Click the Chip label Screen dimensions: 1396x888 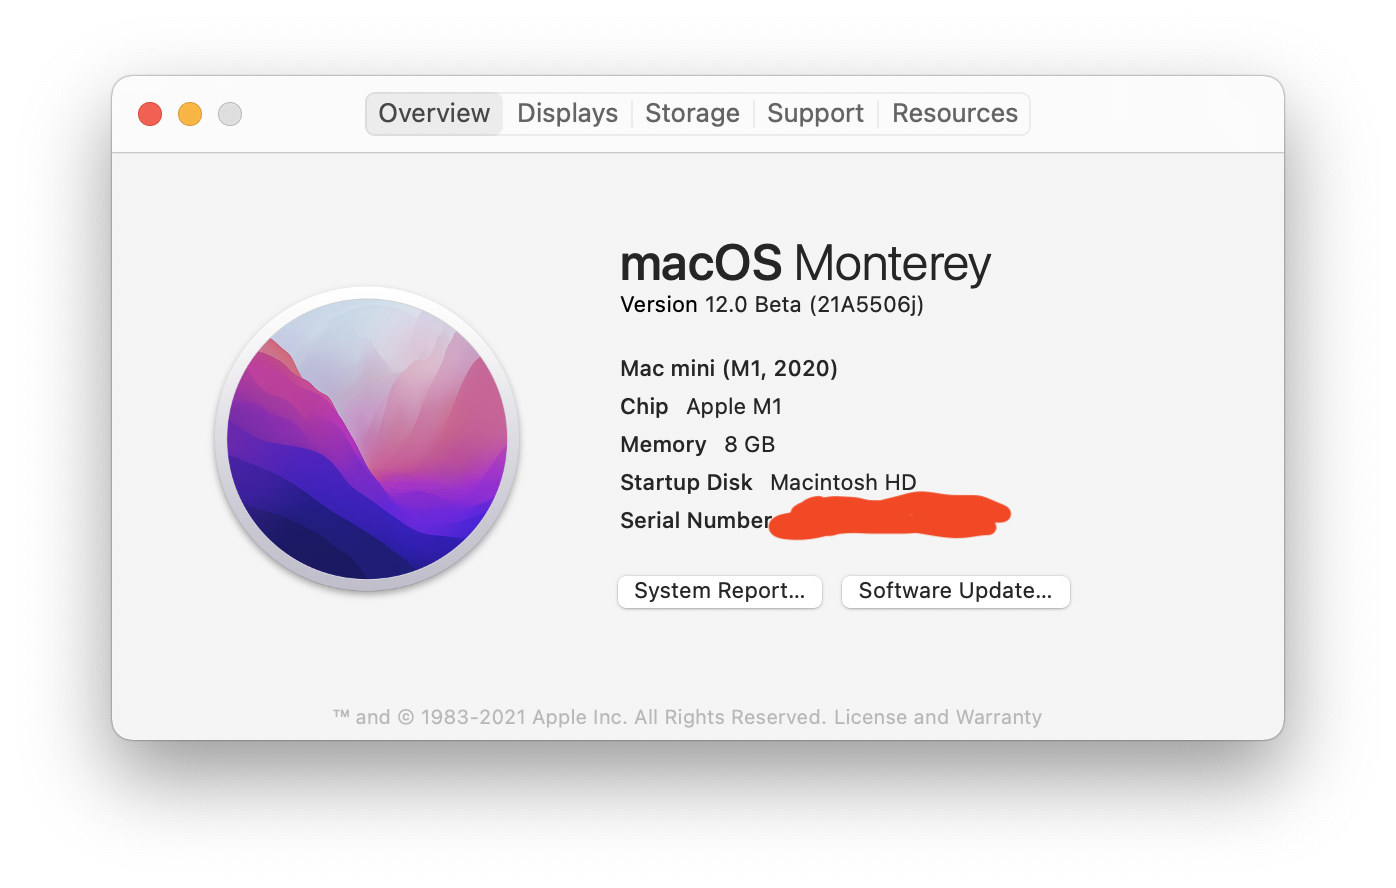tap(644, 407)
